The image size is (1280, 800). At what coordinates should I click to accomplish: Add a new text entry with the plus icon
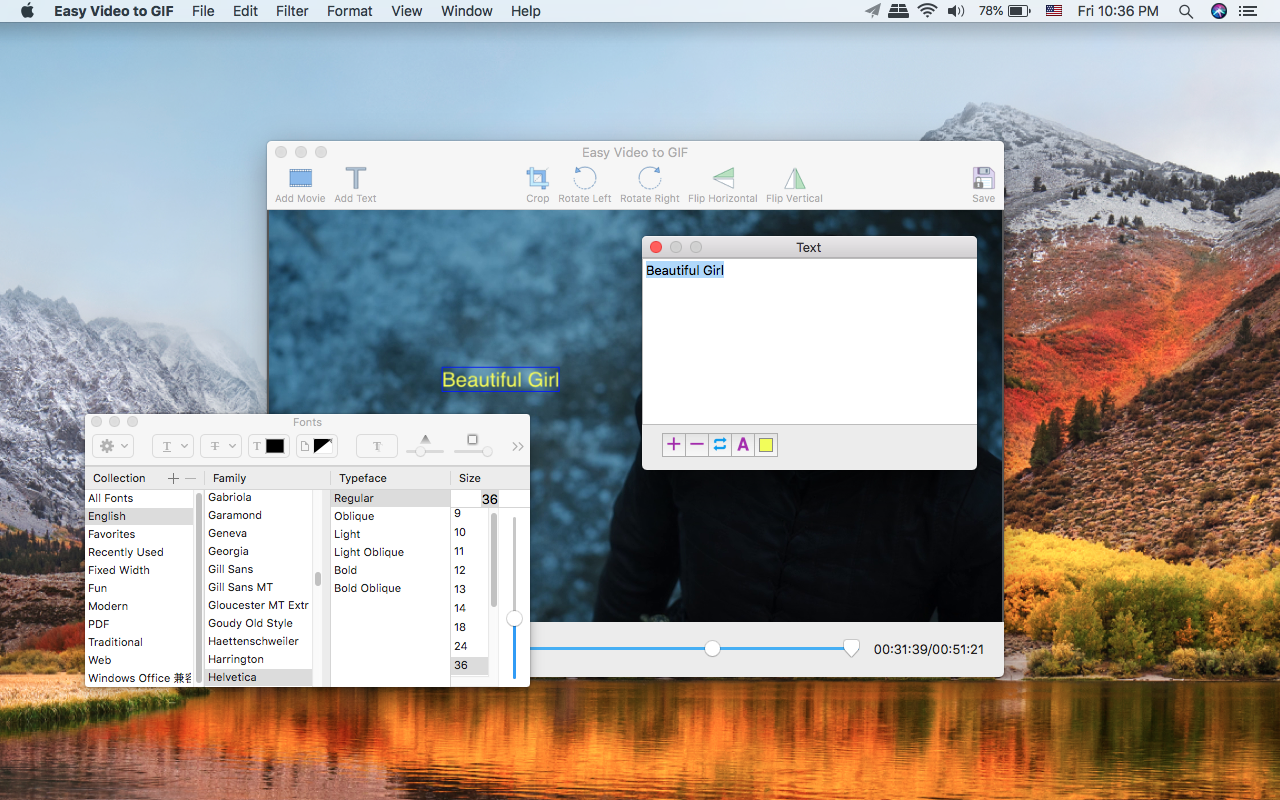coord(673,444)
